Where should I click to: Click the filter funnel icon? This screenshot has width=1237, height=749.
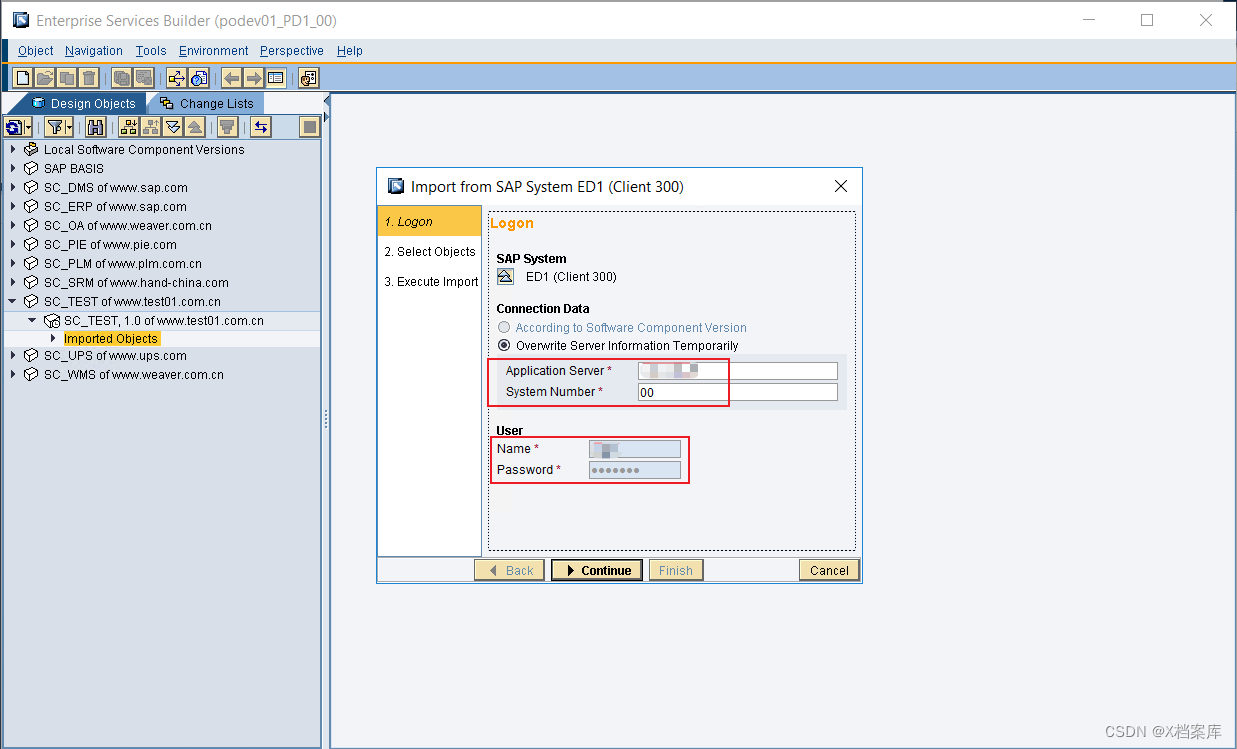coord(56,127)
